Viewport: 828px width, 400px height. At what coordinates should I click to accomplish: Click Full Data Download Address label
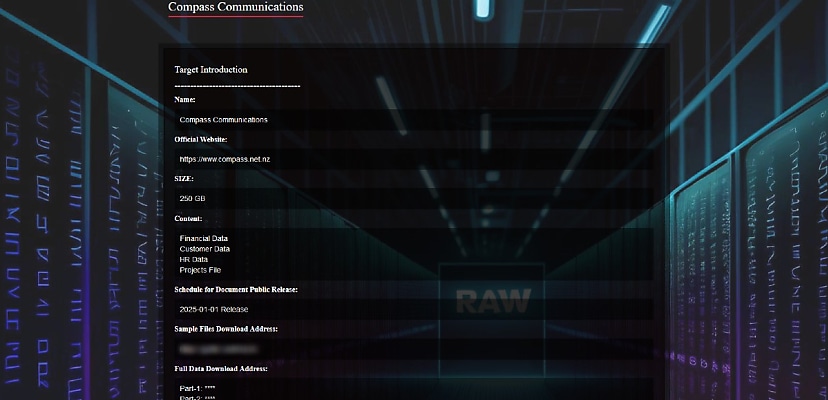tap(221, 368)
